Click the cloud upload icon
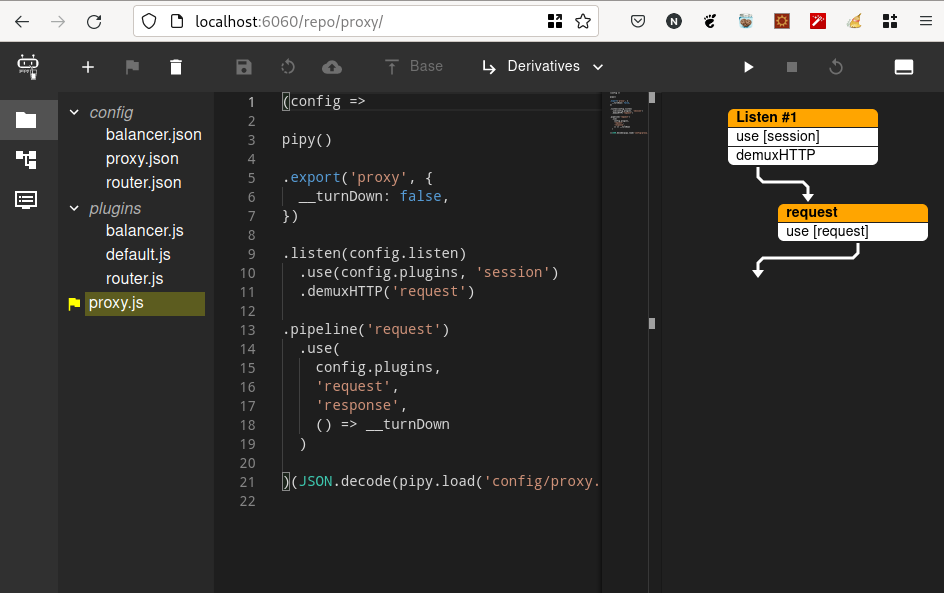 (x=331, y=67)
